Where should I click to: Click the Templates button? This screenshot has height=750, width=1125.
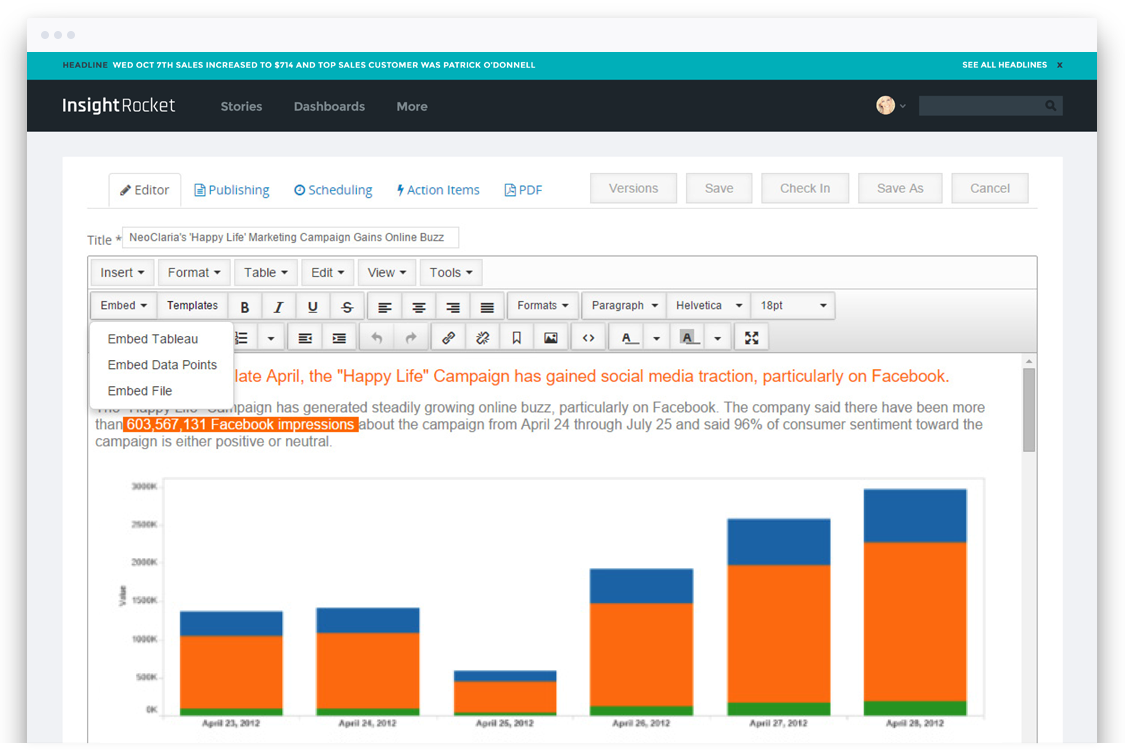point(192,305)
